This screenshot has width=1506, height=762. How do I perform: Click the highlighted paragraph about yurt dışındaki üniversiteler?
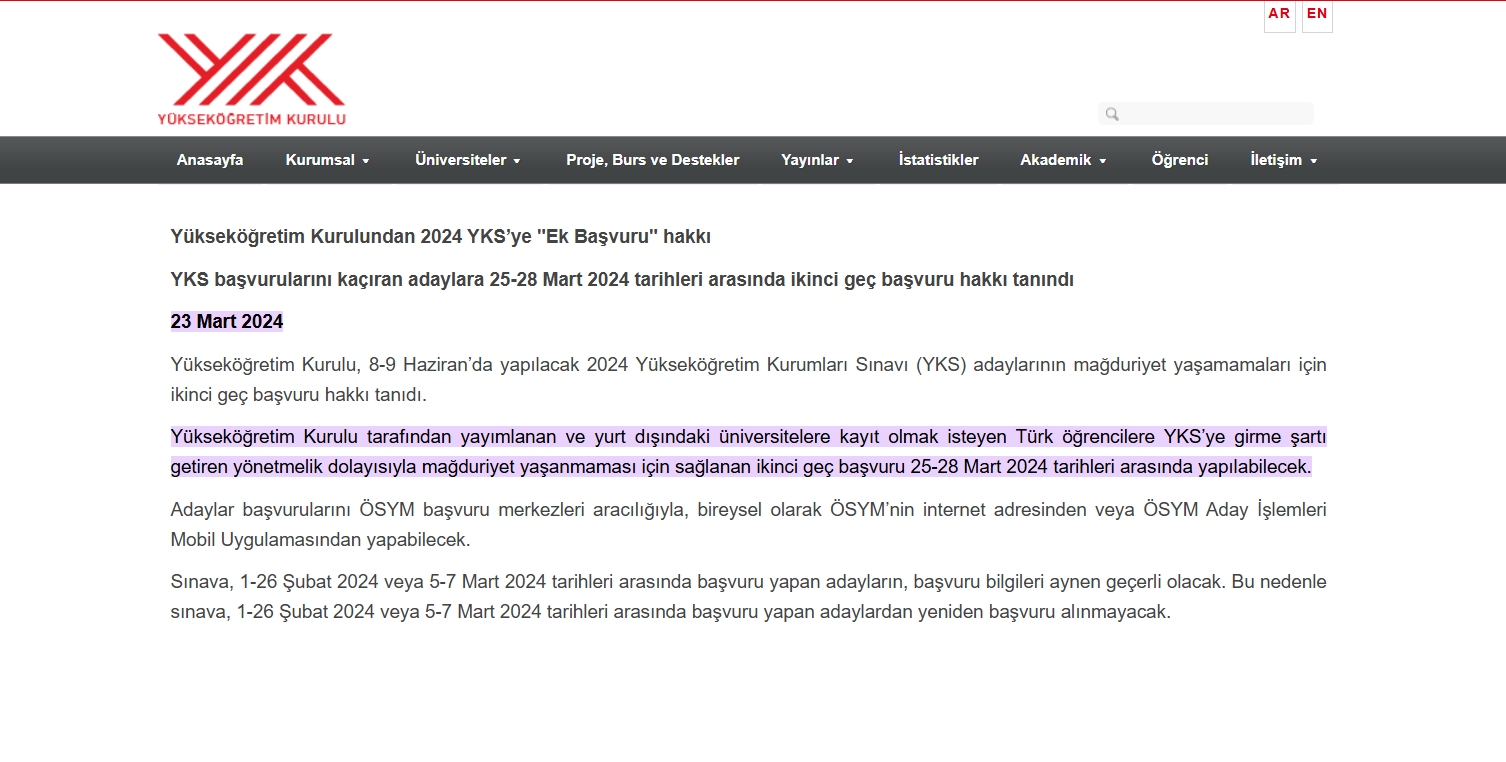pos(748,452)
